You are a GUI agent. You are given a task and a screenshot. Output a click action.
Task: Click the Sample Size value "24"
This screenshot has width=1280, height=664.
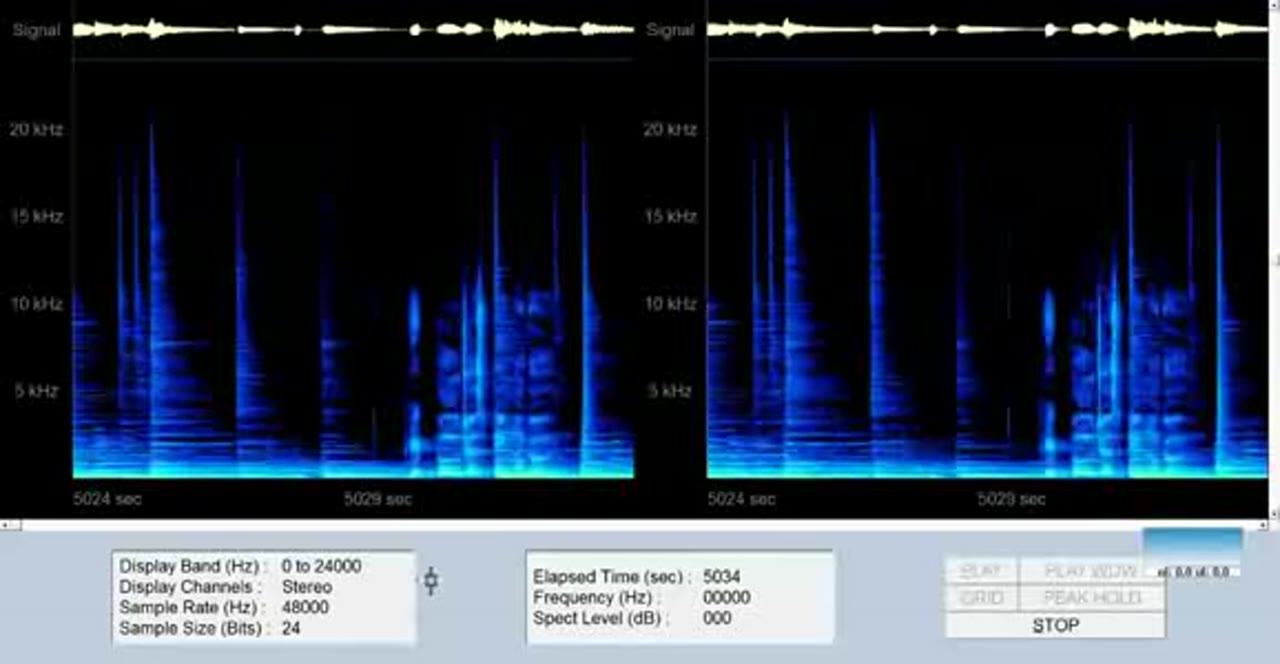(291, 628)
